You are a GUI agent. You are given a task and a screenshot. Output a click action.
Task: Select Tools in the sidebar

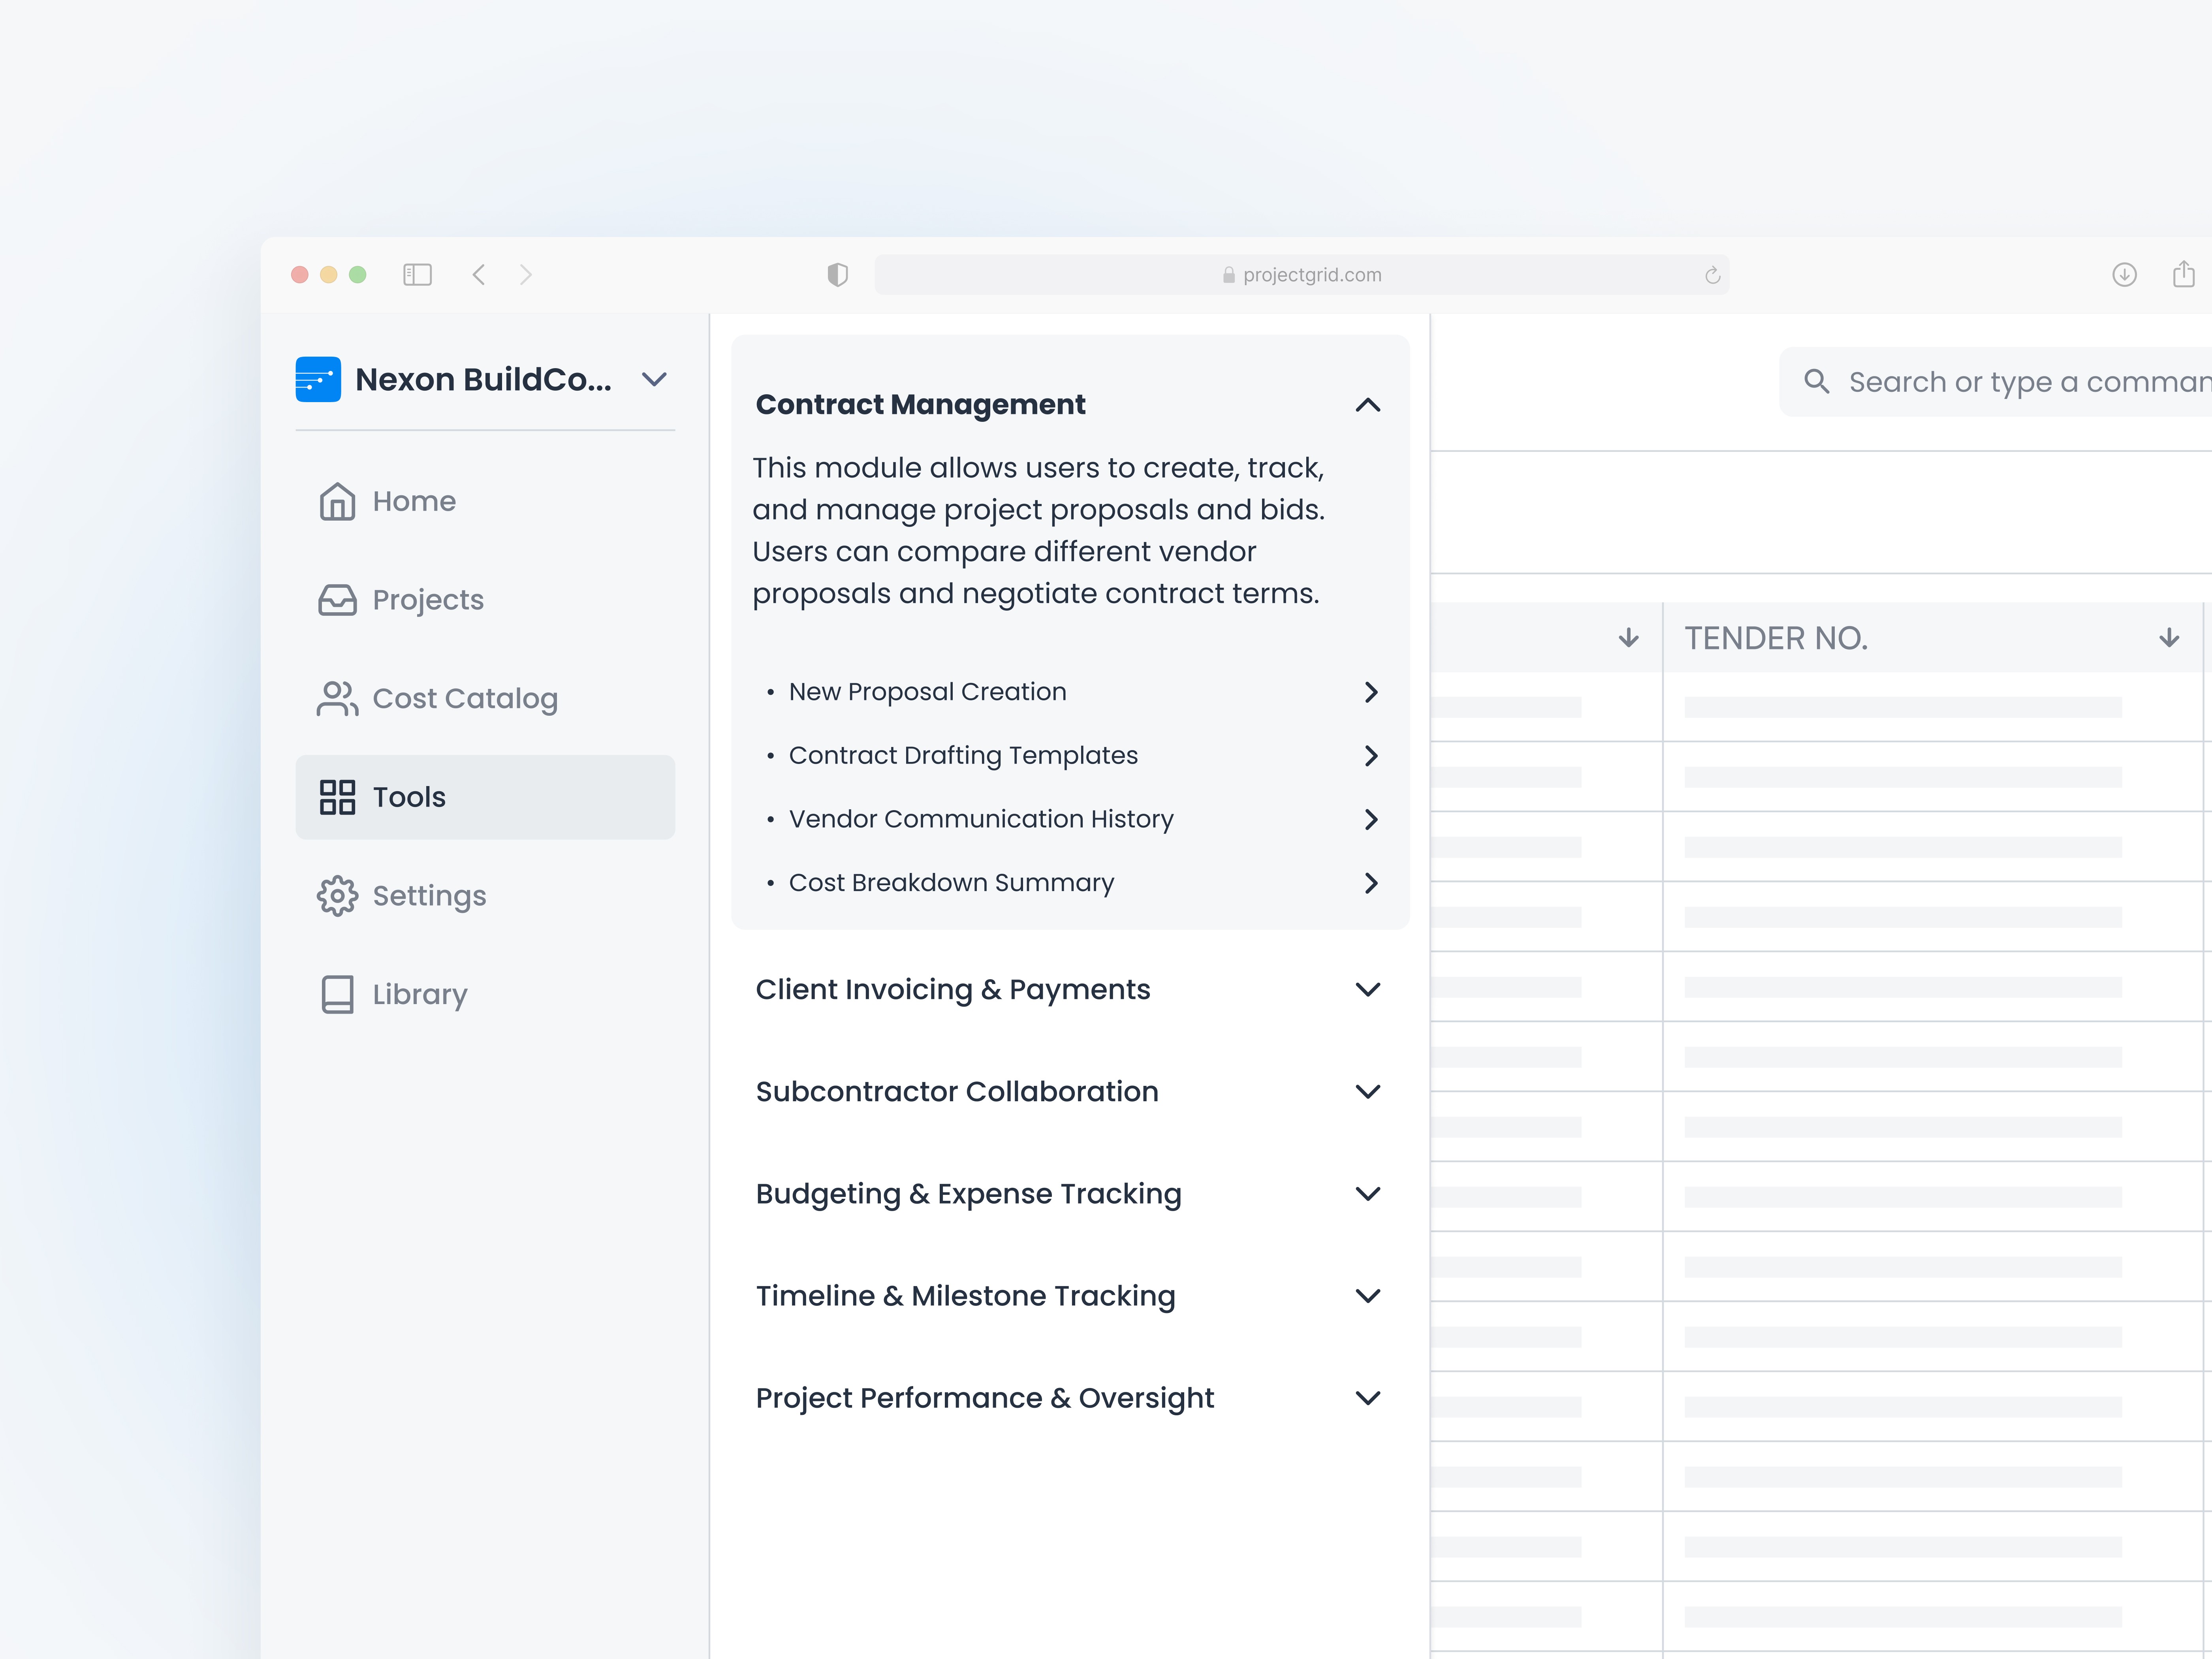point(485,797)
